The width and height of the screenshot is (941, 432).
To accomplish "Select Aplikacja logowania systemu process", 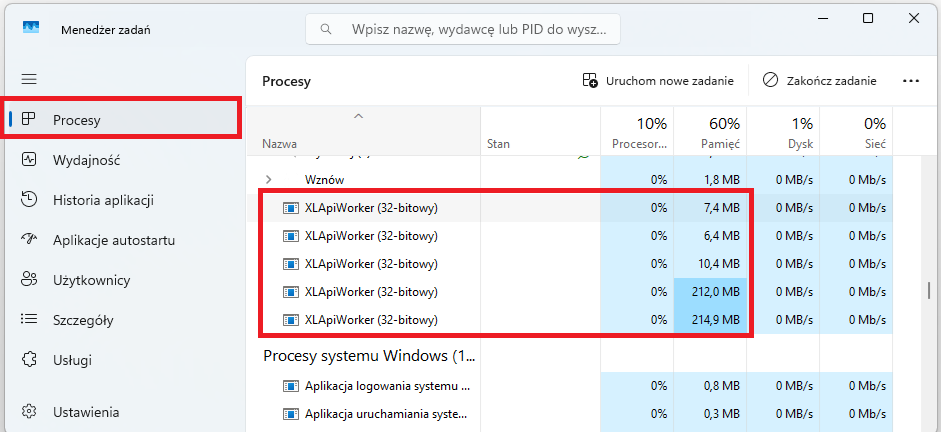I will pos(570,386).
